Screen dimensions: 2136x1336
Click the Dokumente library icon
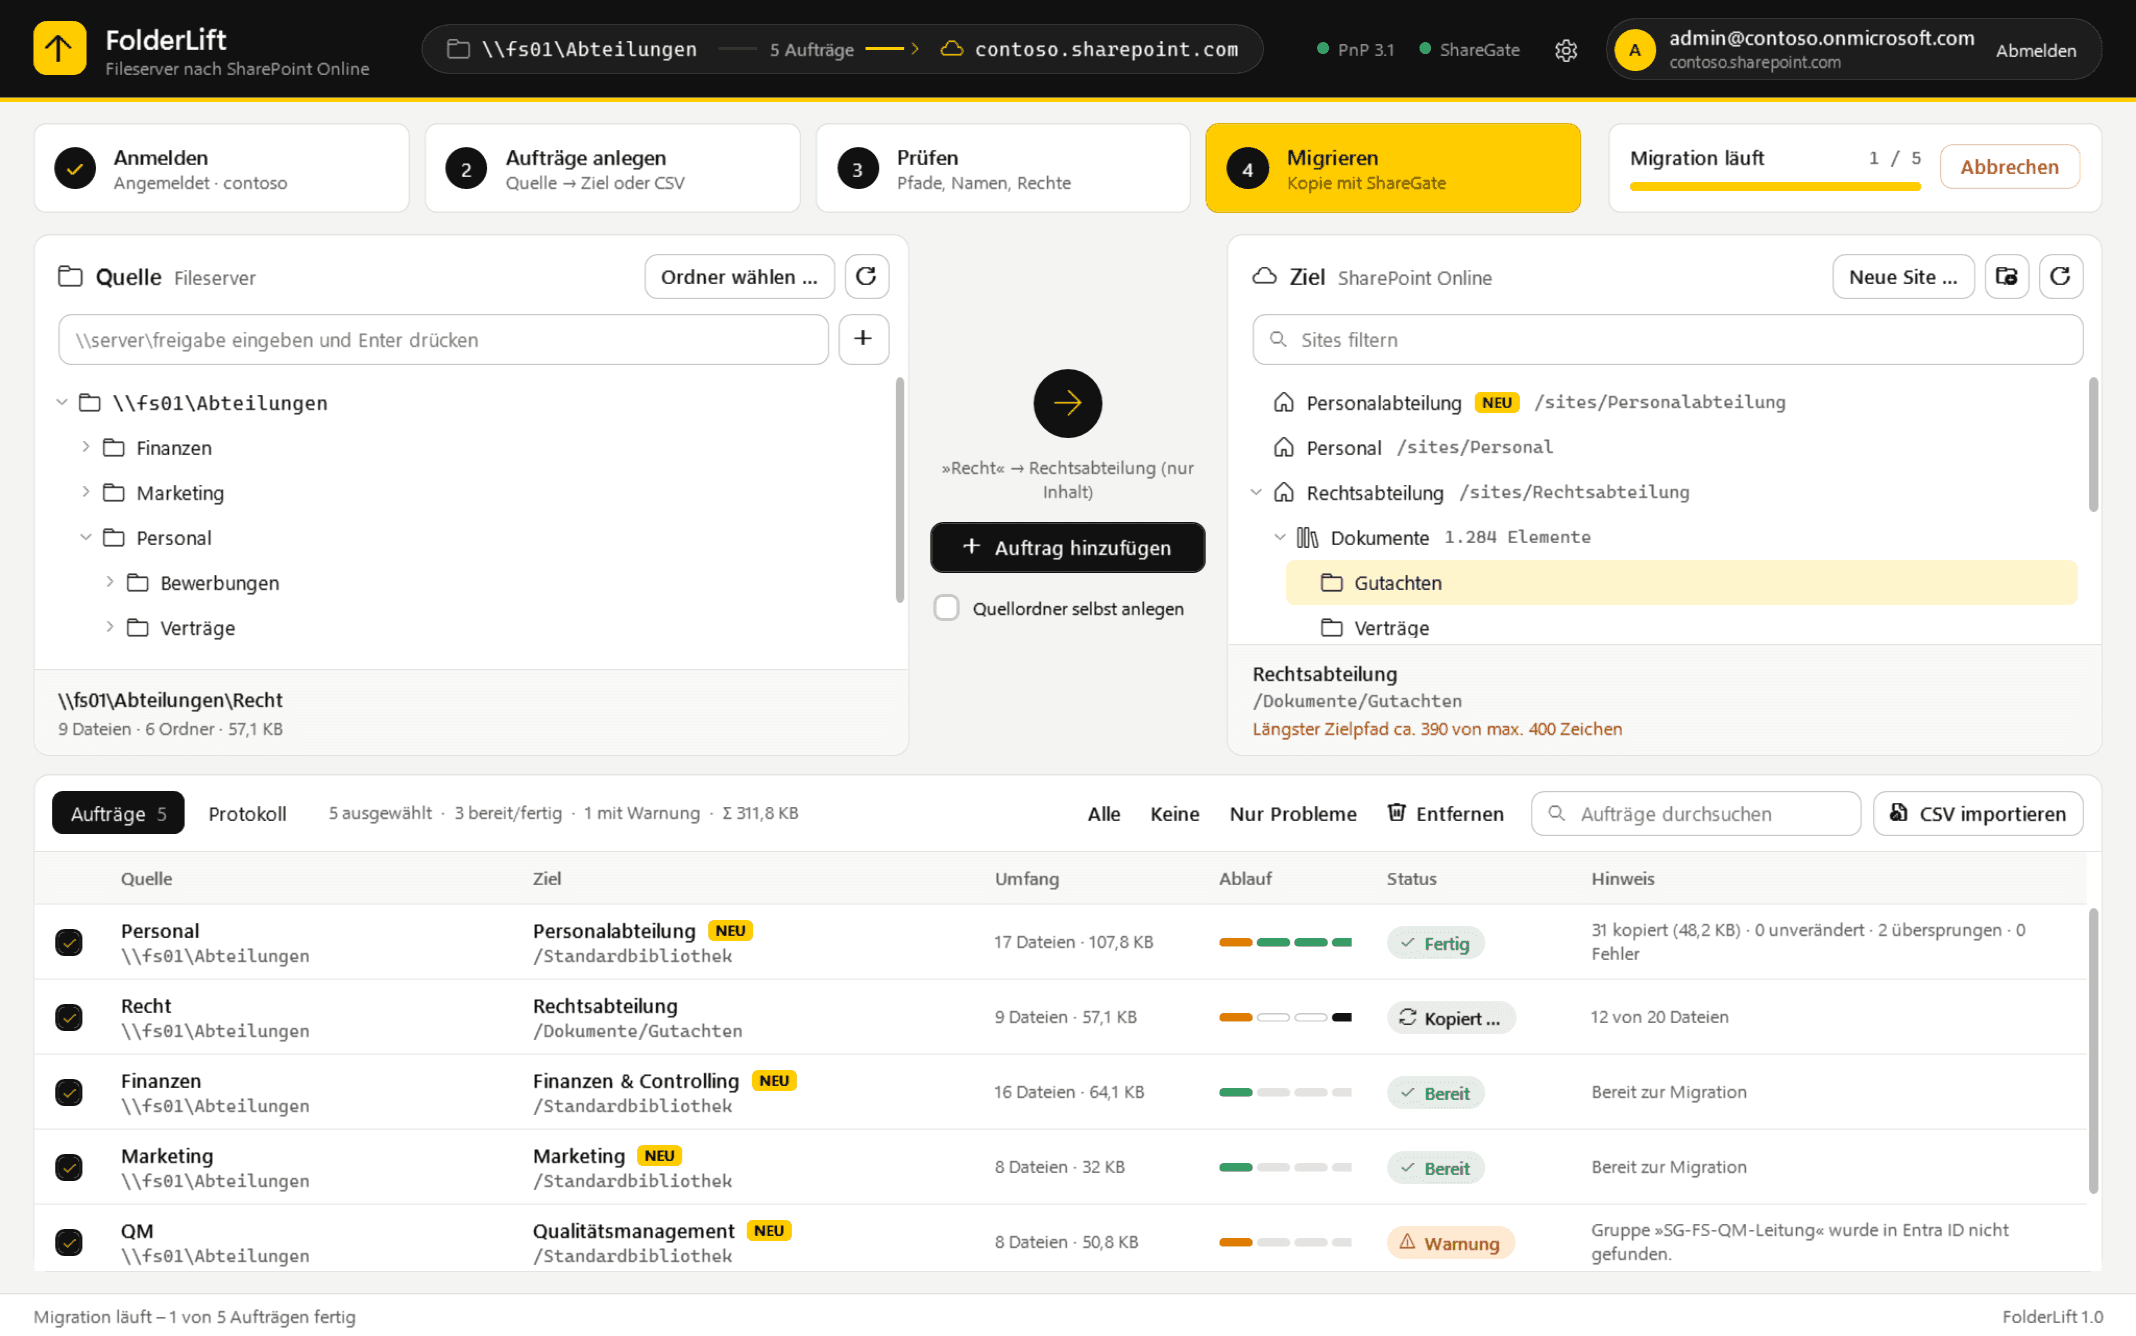[x=1307, y=538]
